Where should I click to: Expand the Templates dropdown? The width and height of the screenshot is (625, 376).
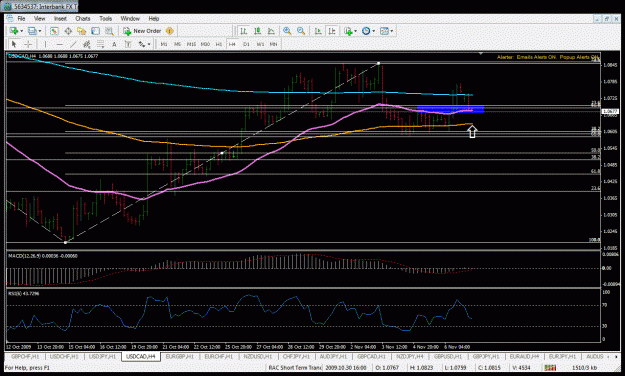[392, 31]
